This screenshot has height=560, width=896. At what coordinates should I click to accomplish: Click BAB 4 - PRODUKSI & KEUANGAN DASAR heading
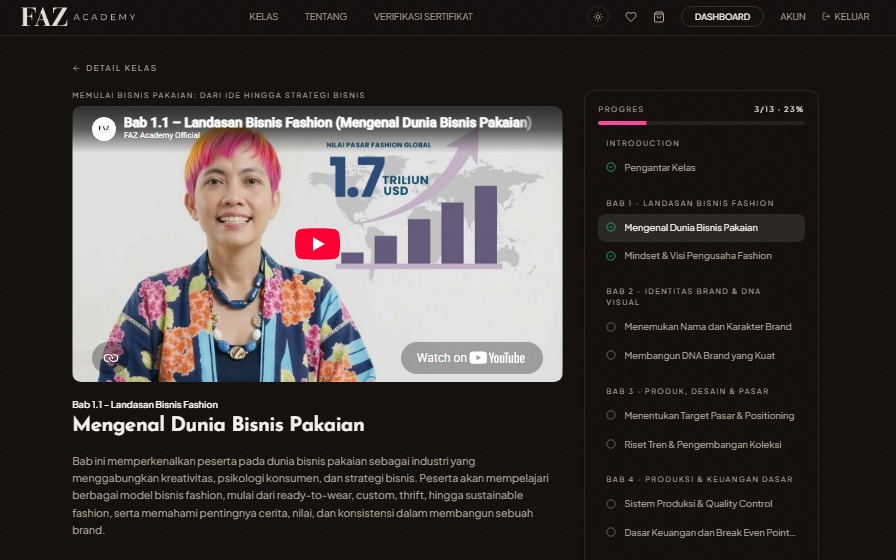tap(699, 479)
